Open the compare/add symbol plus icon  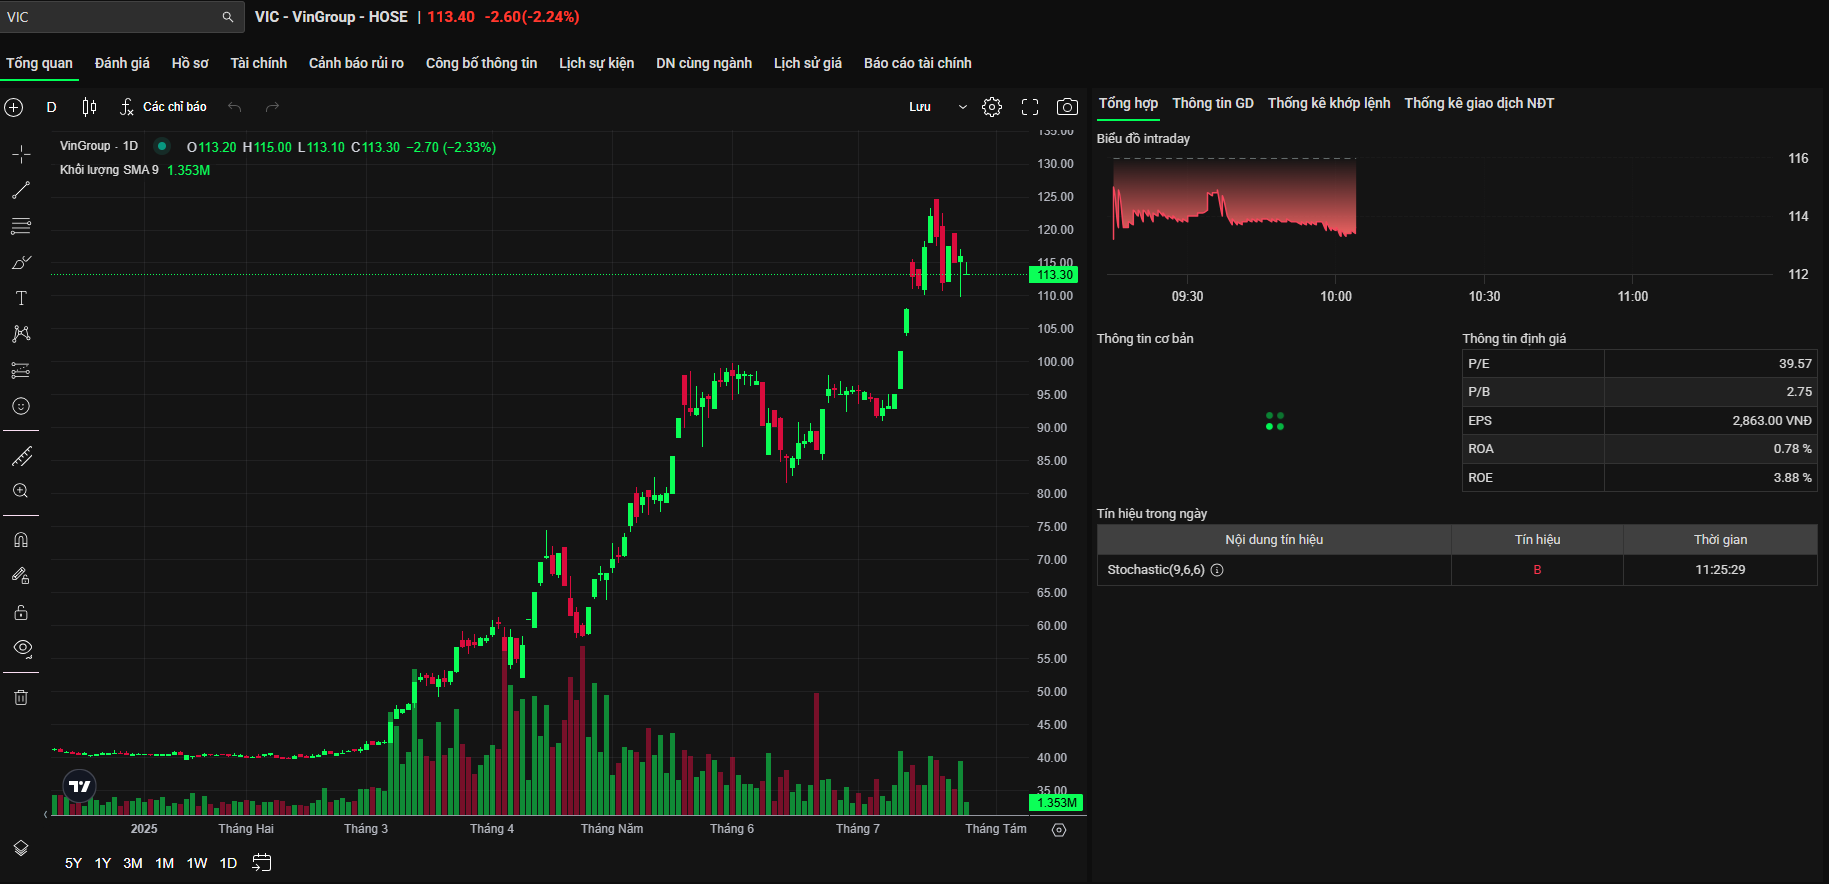[x=14, y=107]
